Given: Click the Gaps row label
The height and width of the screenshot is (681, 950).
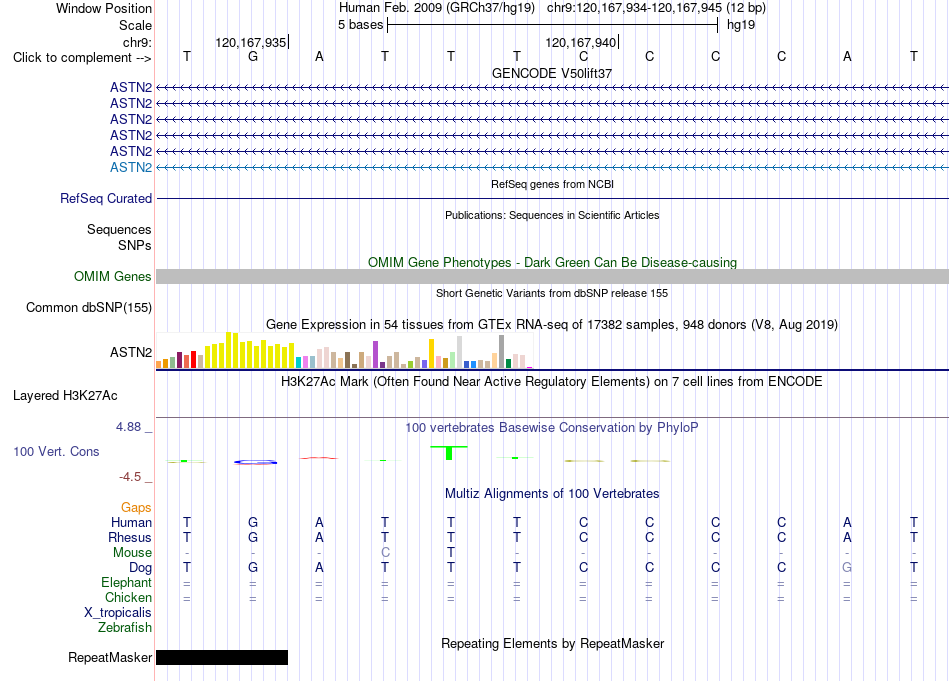Looking at the screenshot, I should click(x=136, y=508).
